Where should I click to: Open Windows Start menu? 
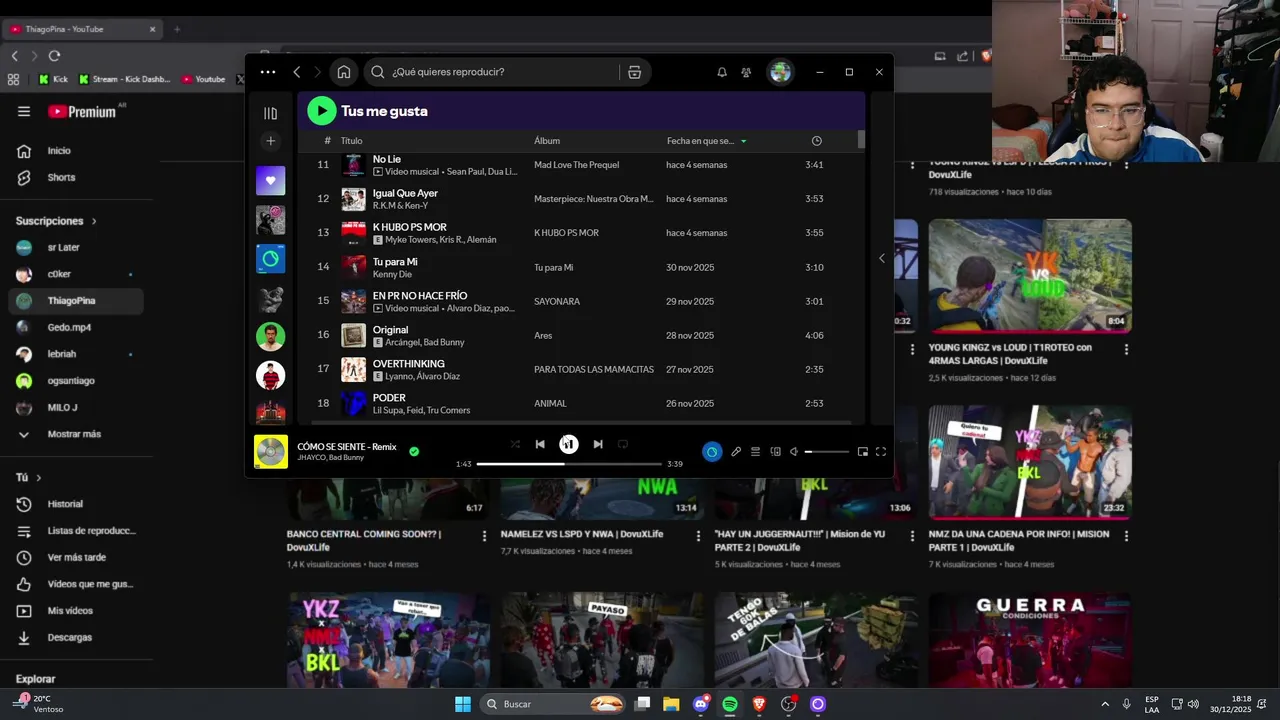point(463,704)
